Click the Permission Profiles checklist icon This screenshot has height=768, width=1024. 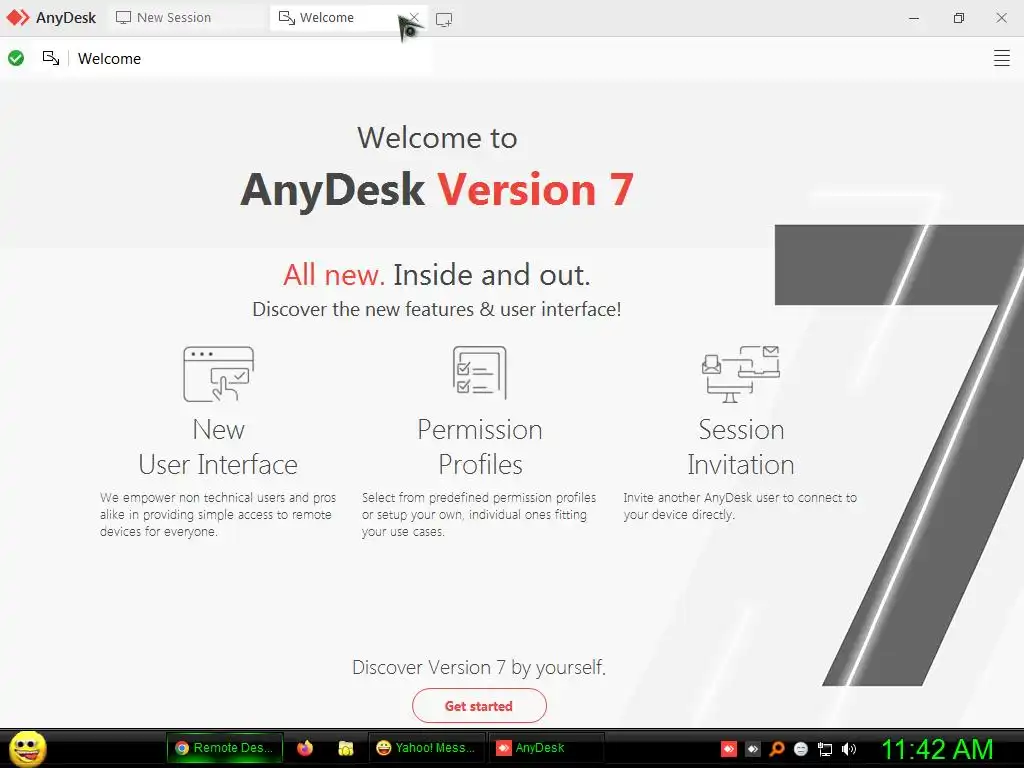click(479, 372)
